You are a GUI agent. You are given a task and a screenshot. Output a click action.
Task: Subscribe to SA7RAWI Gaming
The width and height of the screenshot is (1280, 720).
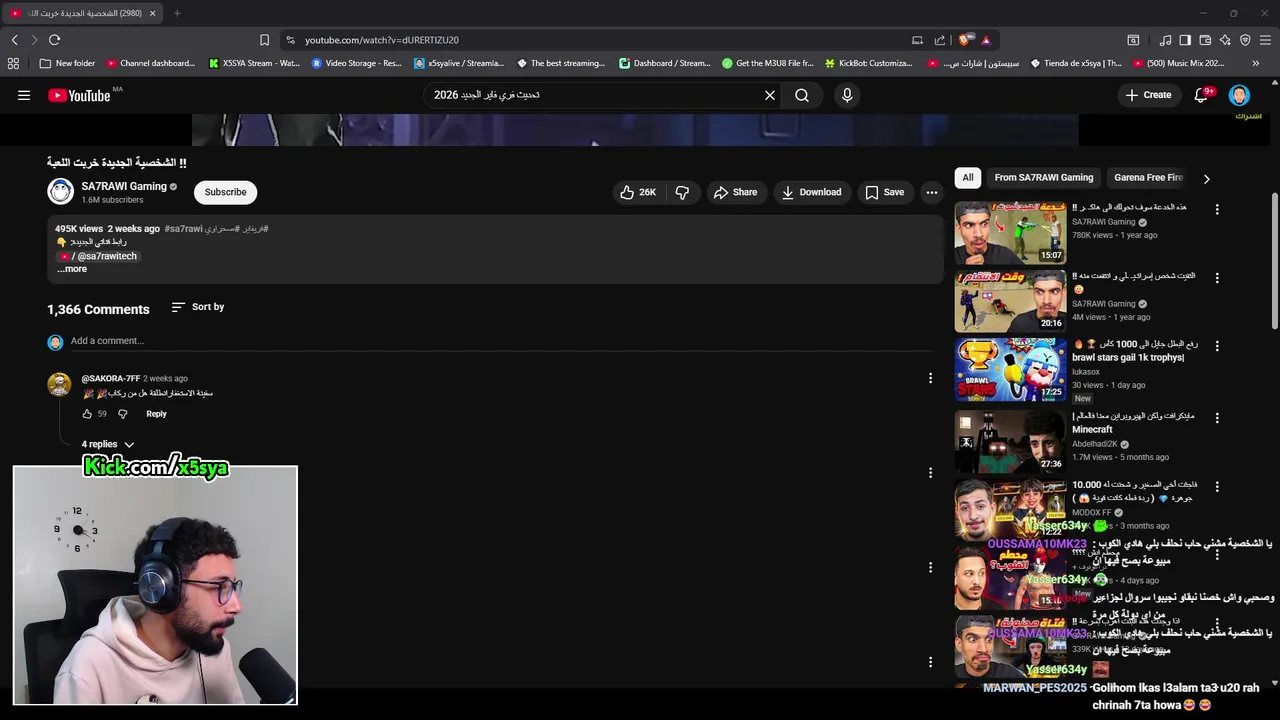(225, 192)
